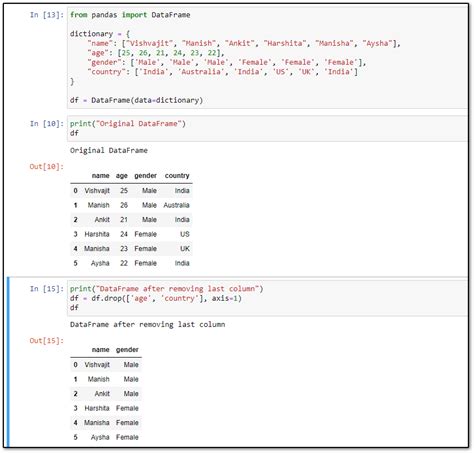This screenshot has height=453, width=474.
Task: Click 'DataFrame after removing last column' output text
Action: pos(147,324)
